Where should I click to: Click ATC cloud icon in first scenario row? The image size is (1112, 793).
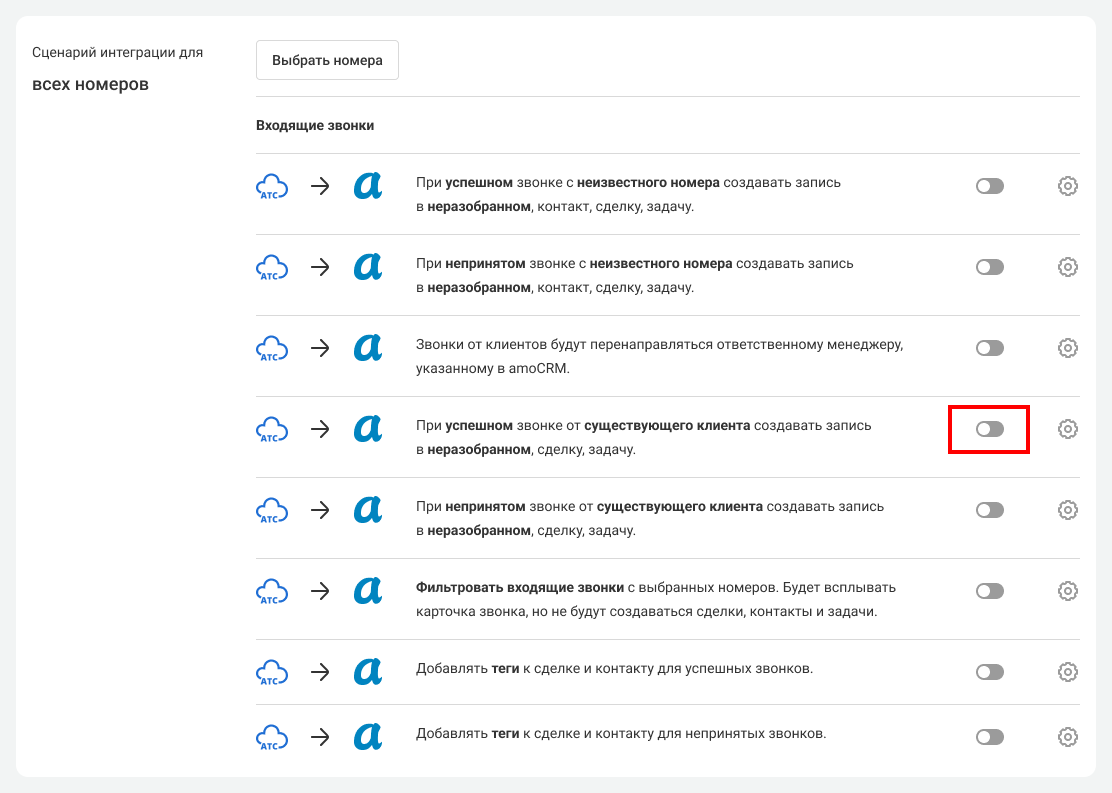click(x=272, y=186)
